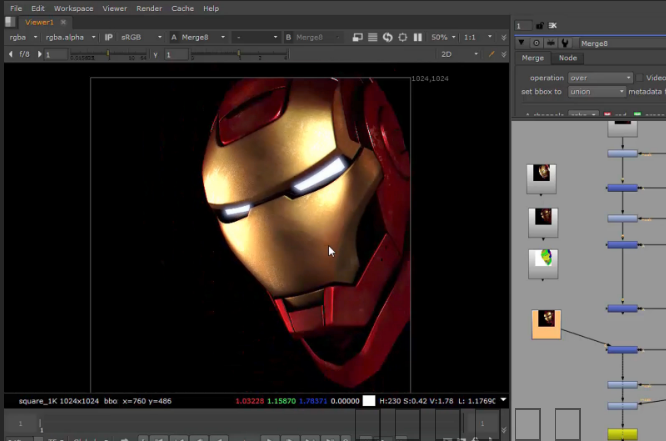Click the max panels number field

coord(523,26)
